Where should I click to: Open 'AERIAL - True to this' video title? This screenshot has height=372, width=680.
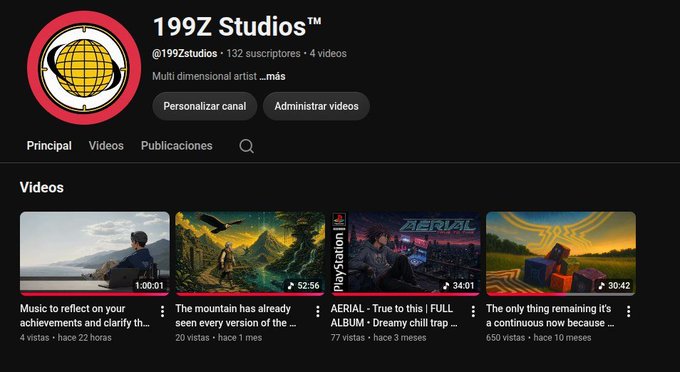pyautogui.click(x=394, y=316)
